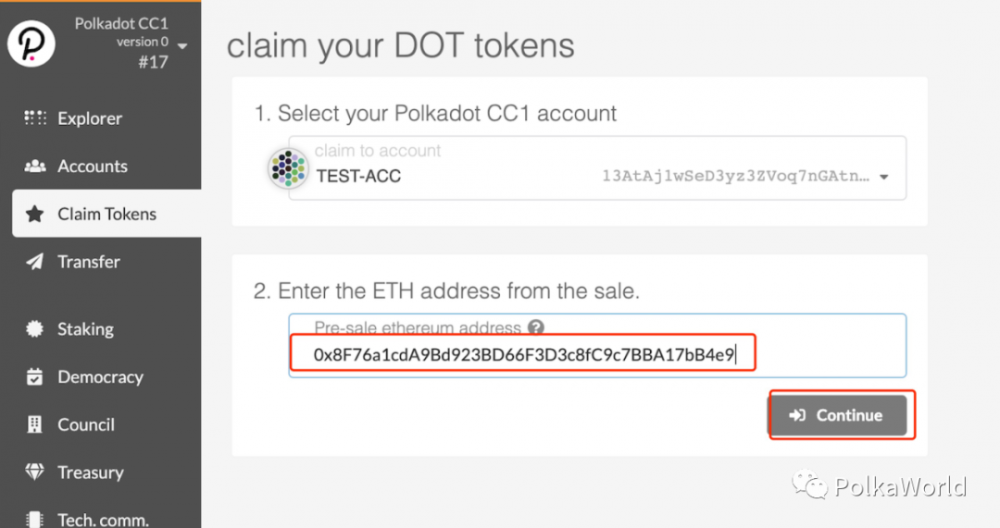Viewport: 1000px width, 528px height.
Task: Click the TEST-ACC account identicon
Action: (x=288, y=168)
